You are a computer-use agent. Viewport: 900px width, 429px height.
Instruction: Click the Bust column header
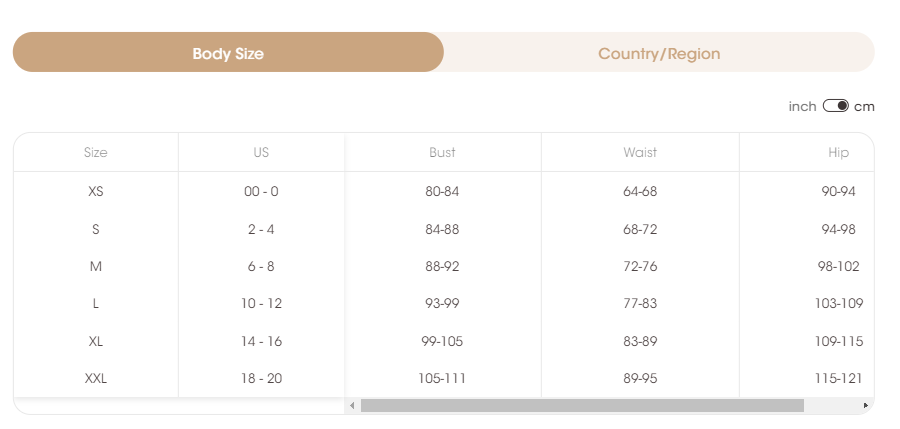[x=442, y=153]
